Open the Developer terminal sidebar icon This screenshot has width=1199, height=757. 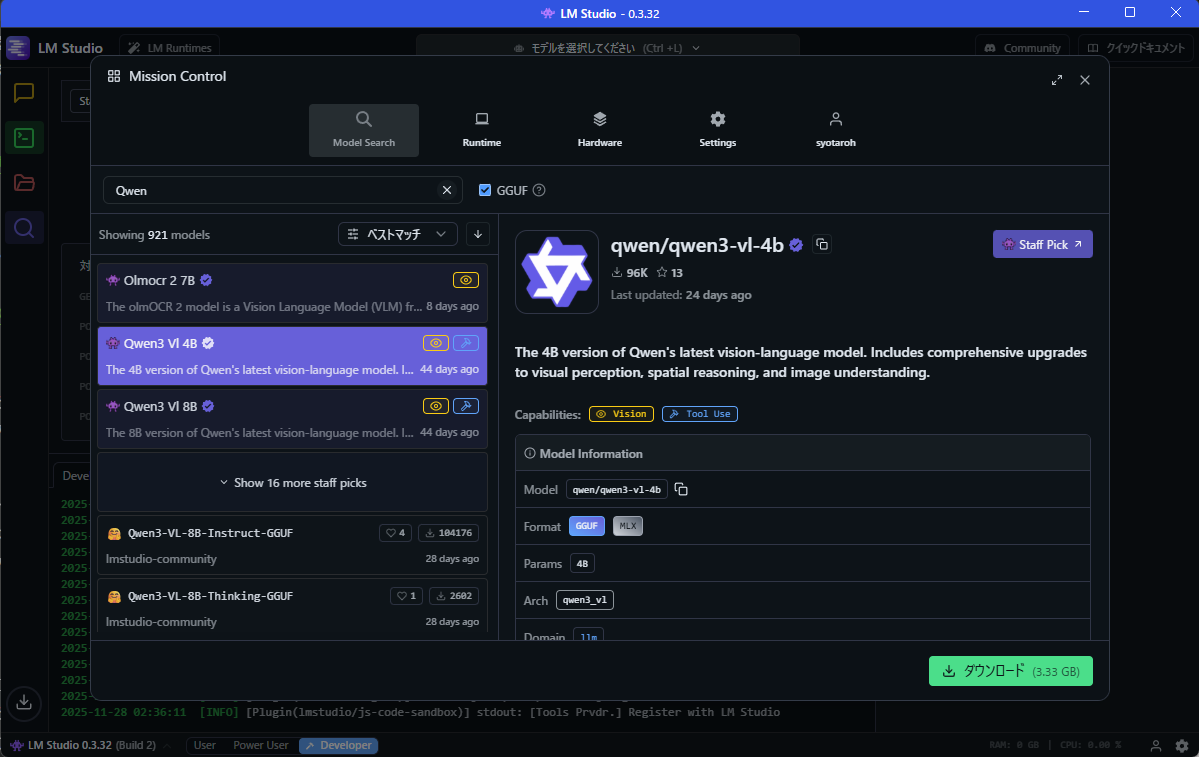(24, 138)
